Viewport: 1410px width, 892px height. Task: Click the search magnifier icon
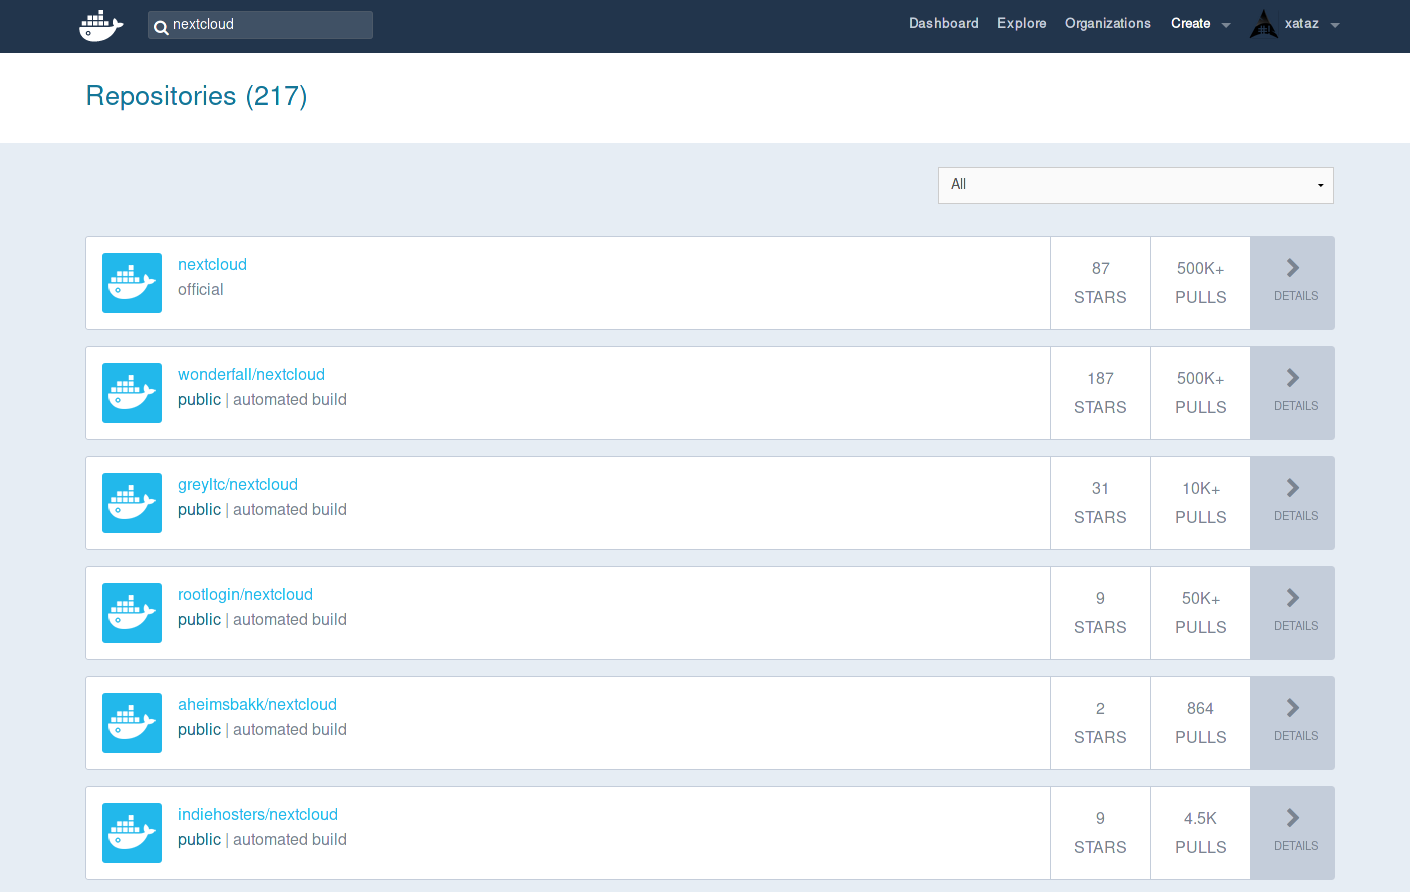tap(161, 27)
